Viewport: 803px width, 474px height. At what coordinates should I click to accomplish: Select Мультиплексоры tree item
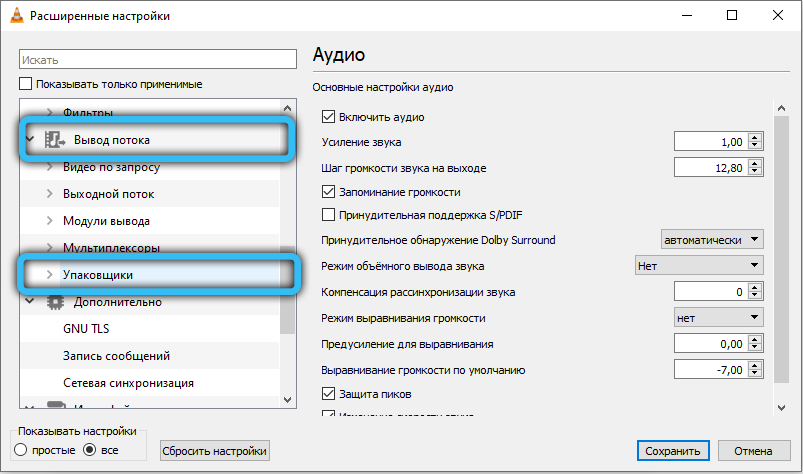coord(111,248)
